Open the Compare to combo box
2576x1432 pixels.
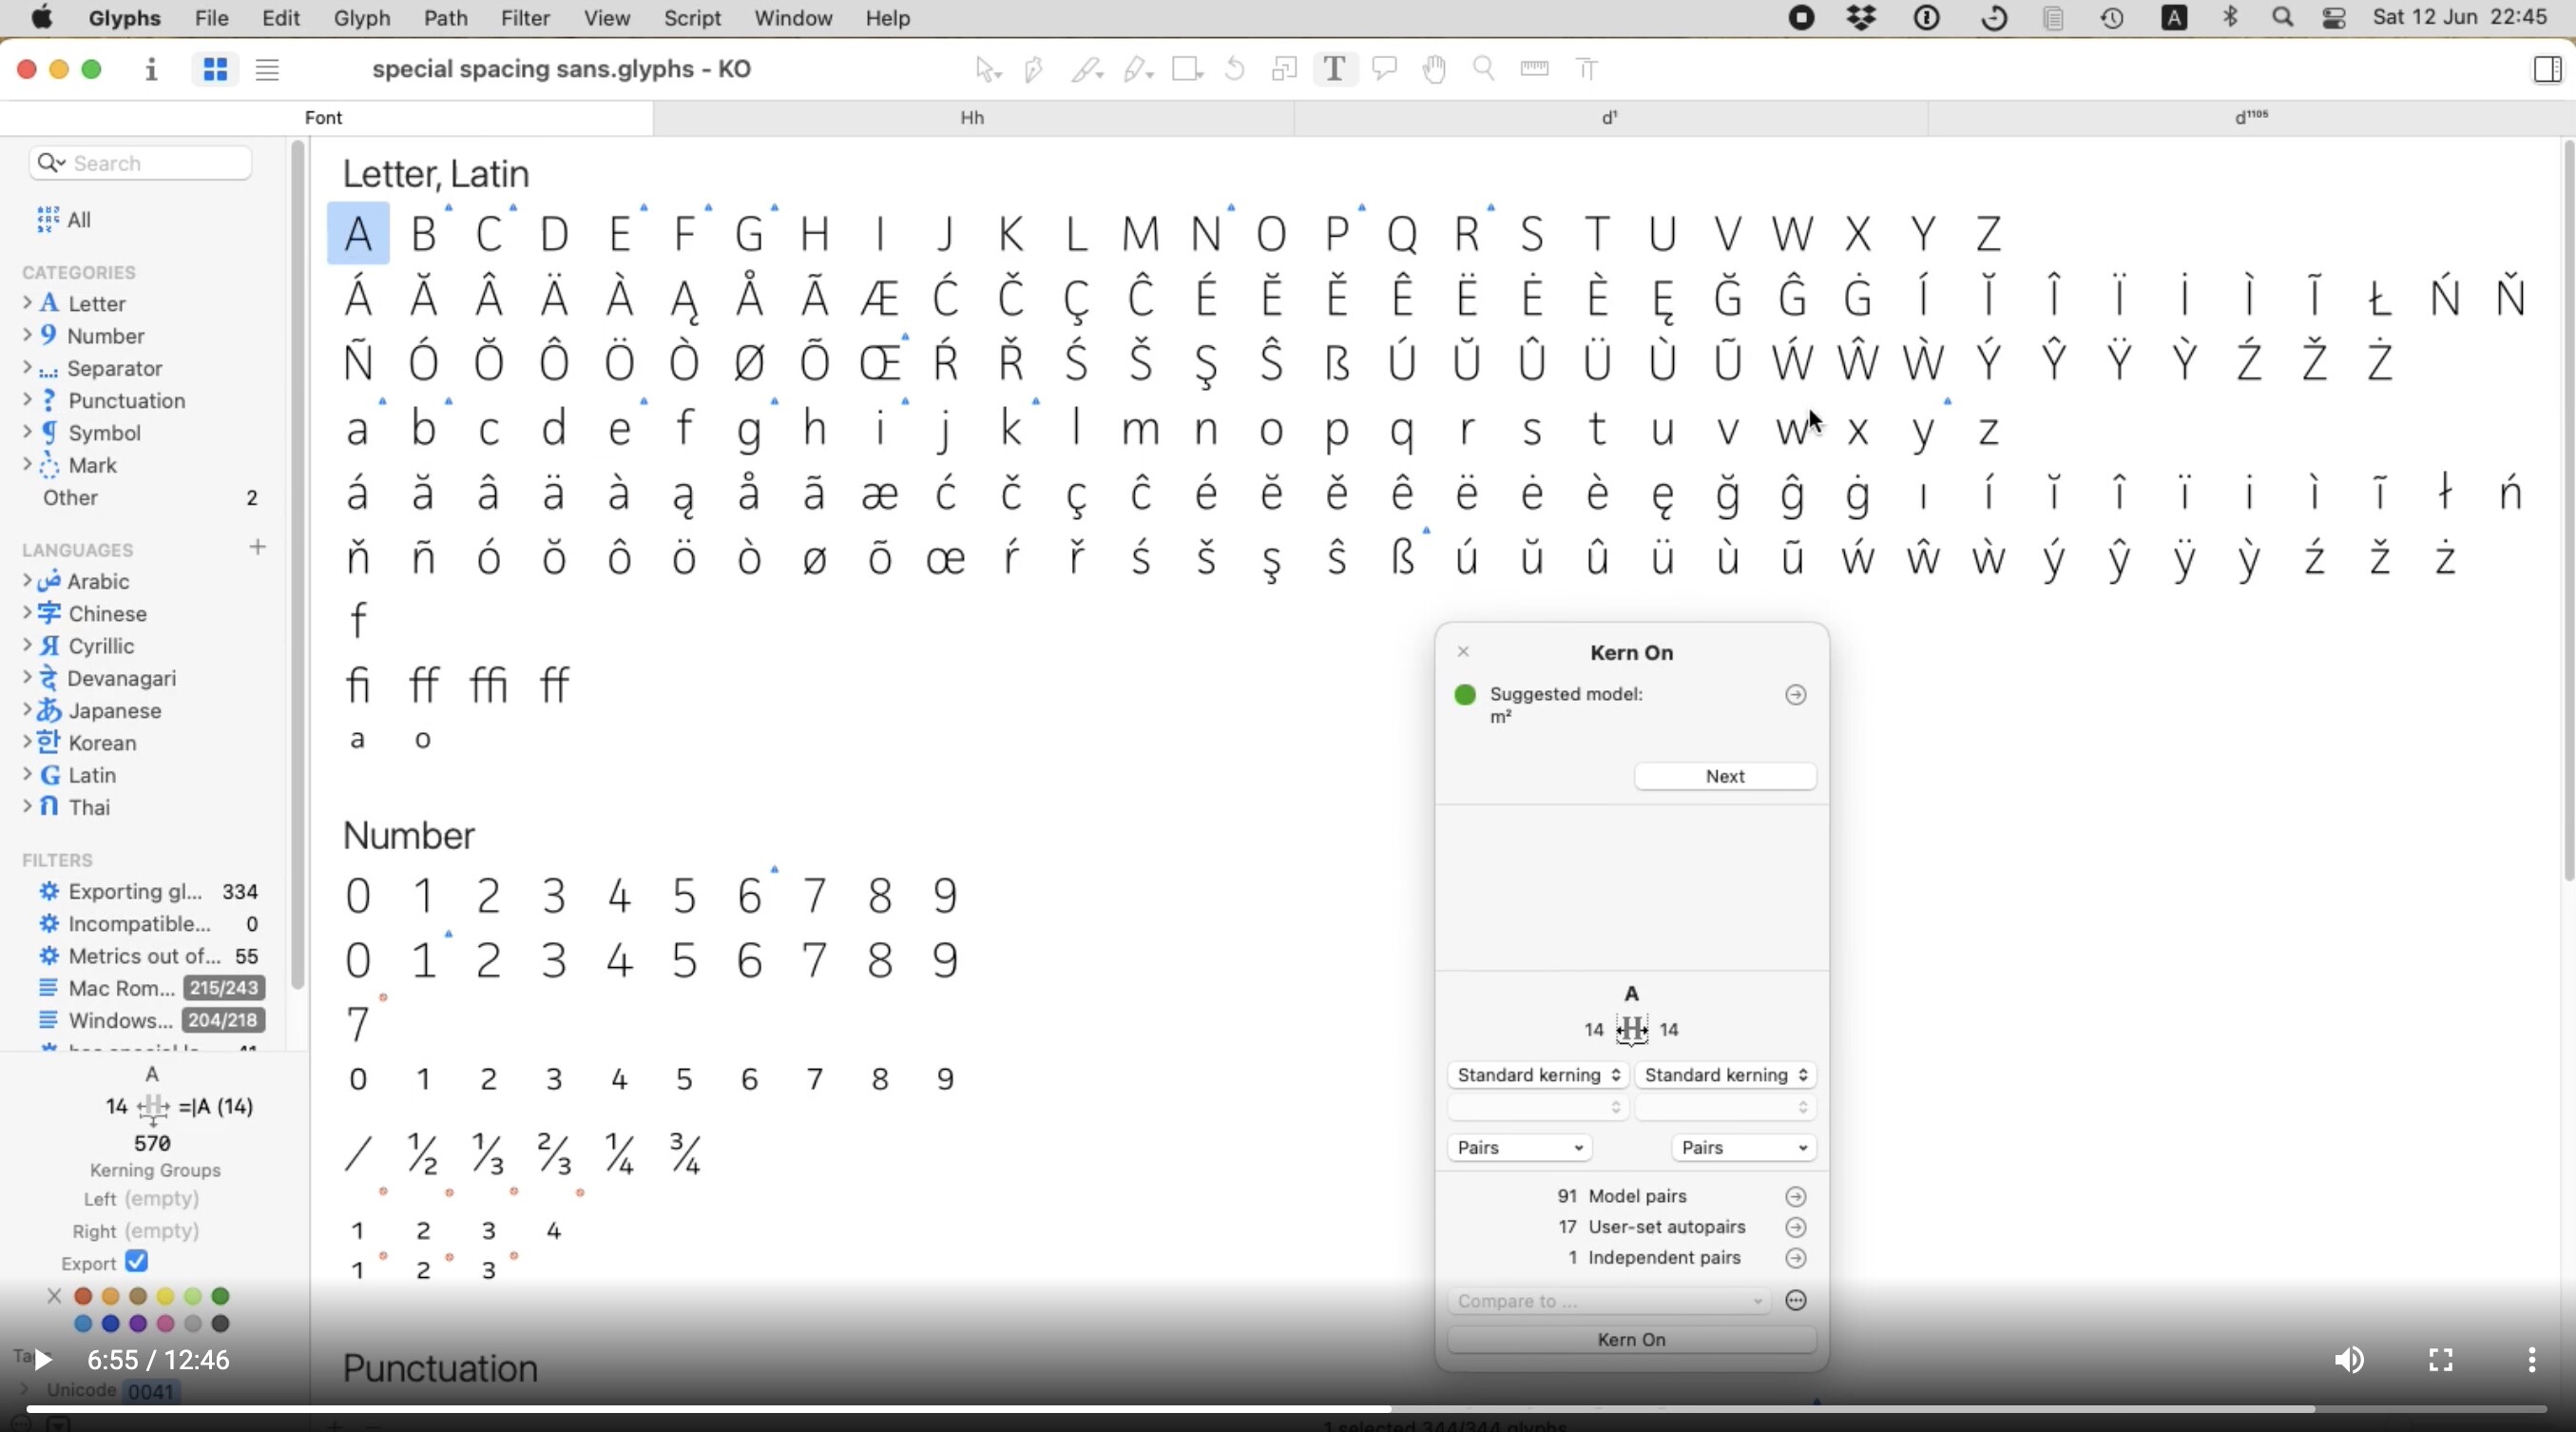coord(1609,1301)
